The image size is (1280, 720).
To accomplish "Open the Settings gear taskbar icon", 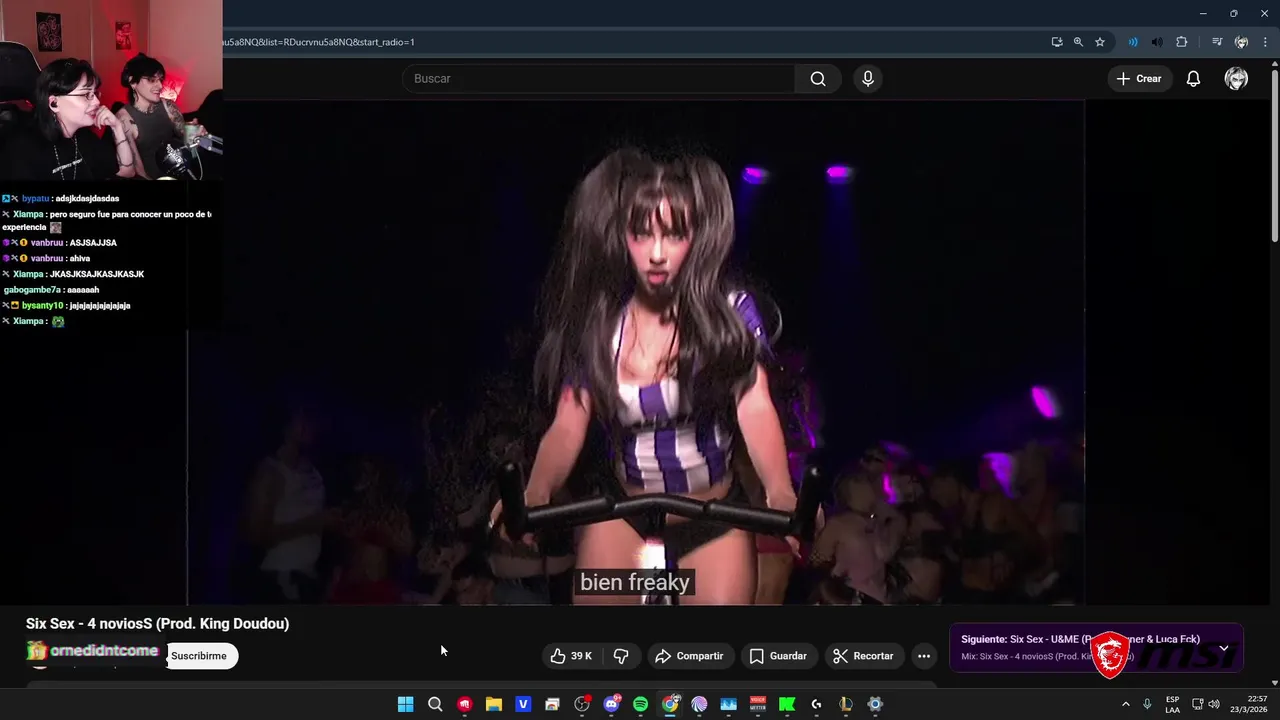I will [875, 704].
